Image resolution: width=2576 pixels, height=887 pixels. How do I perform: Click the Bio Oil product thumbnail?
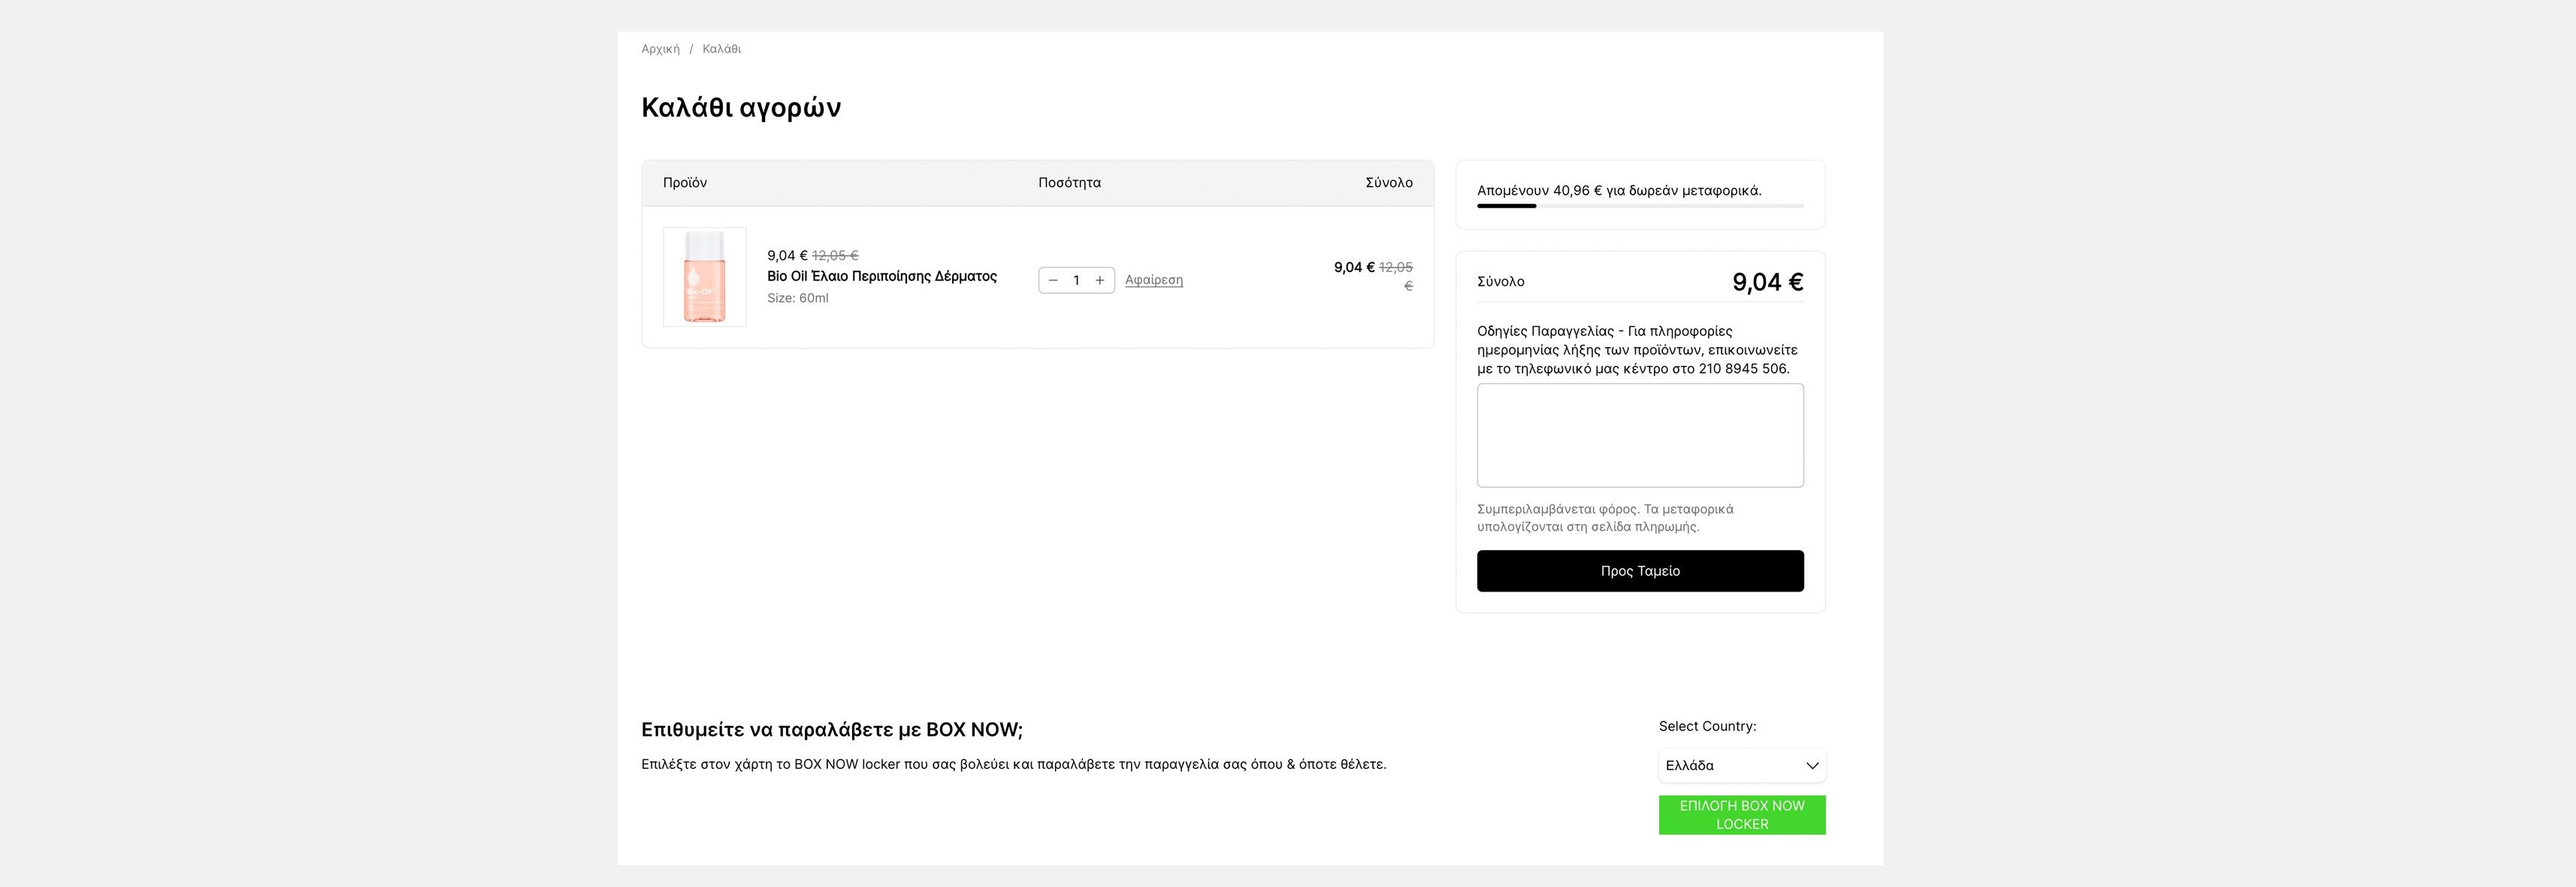click(704, 277)
